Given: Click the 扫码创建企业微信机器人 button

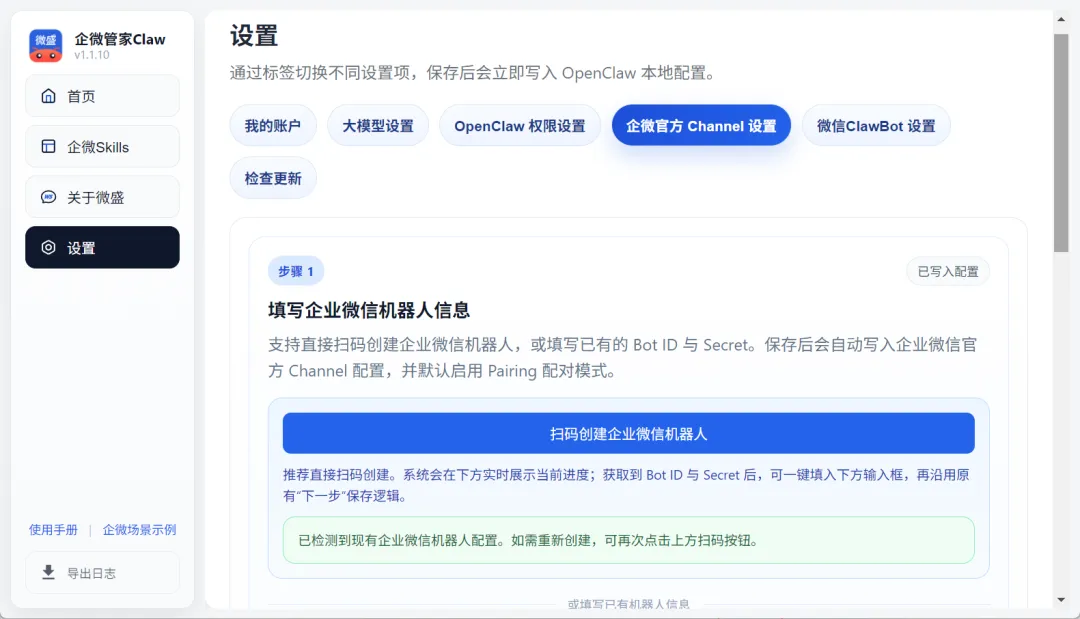Looking at the screenshot, I should point(628,433).
